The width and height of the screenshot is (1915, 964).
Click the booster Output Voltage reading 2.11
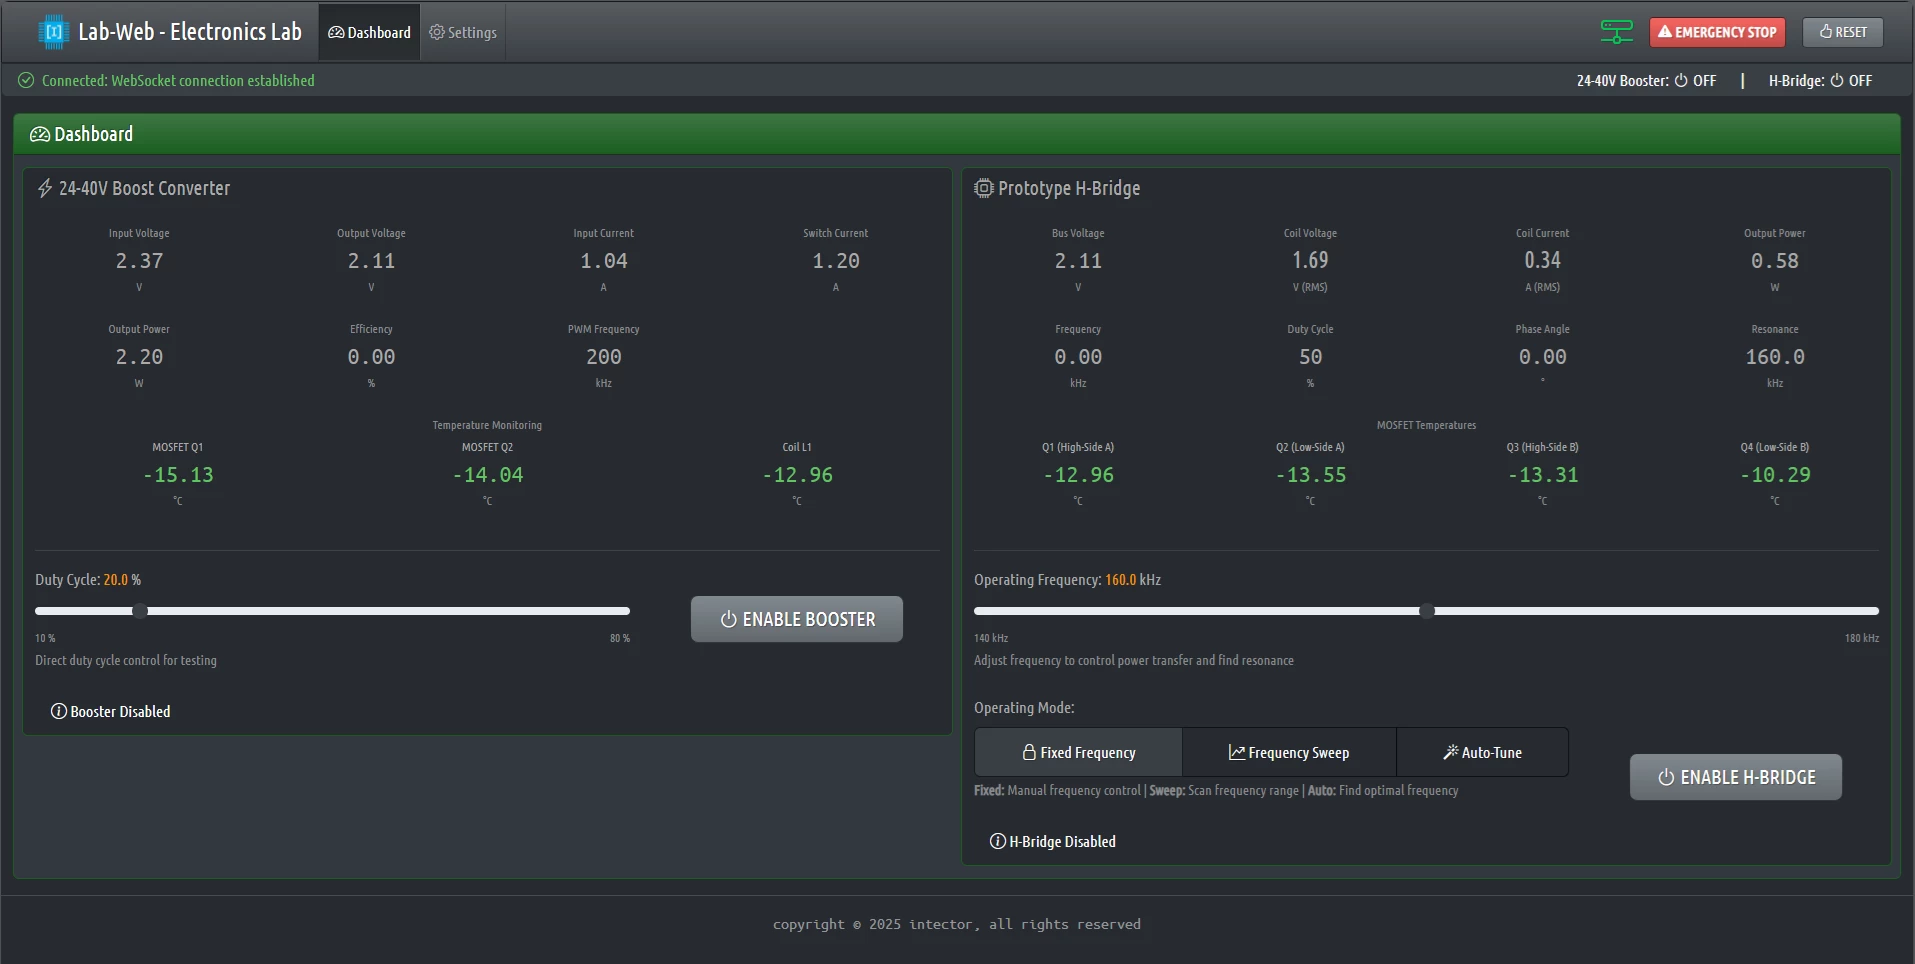pos(371,261)
